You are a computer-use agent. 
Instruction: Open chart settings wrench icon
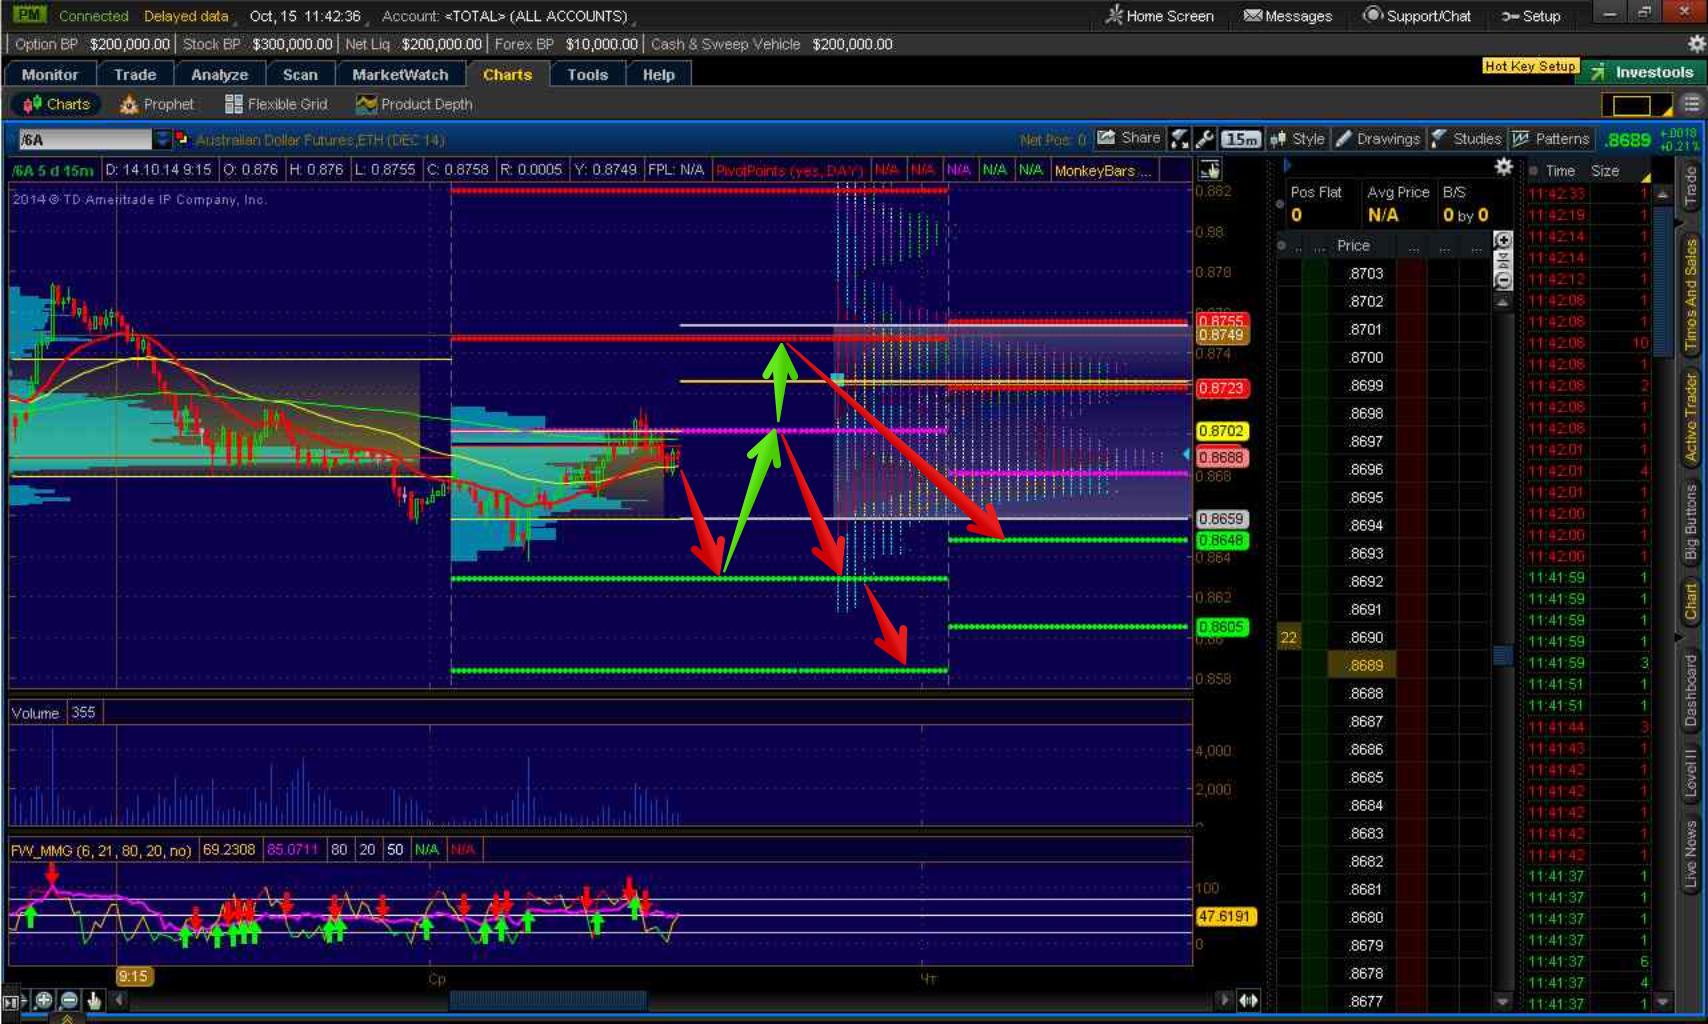[x=1205, y=139]
